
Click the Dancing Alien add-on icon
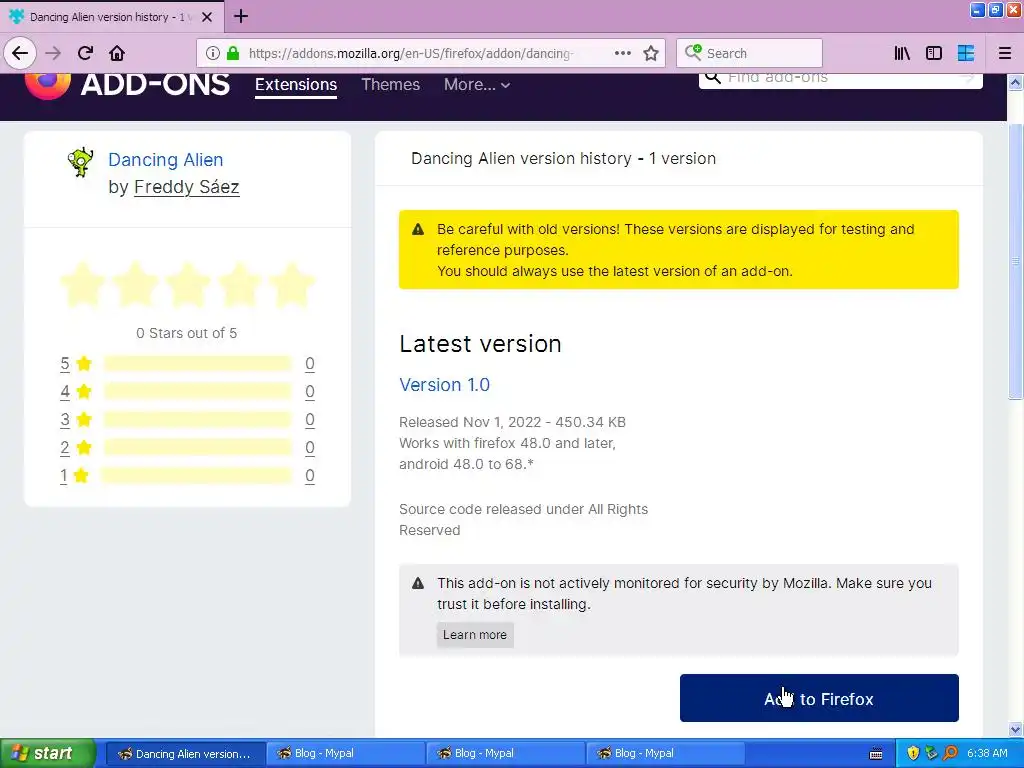[80, 162]
